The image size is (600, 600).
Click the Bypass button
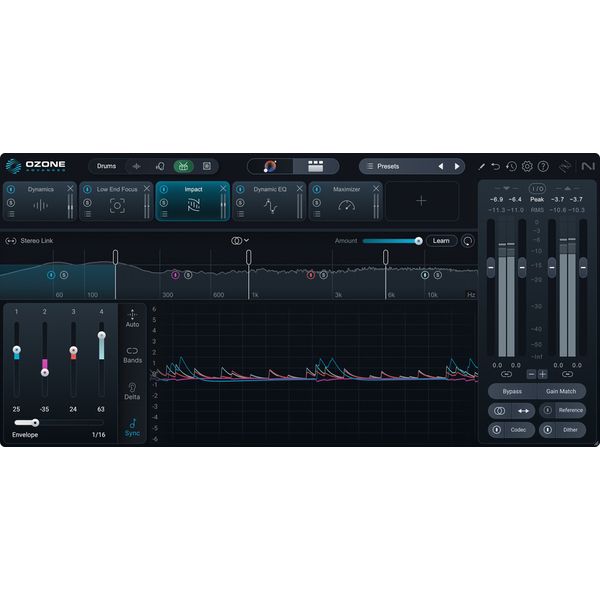[512, 391]
